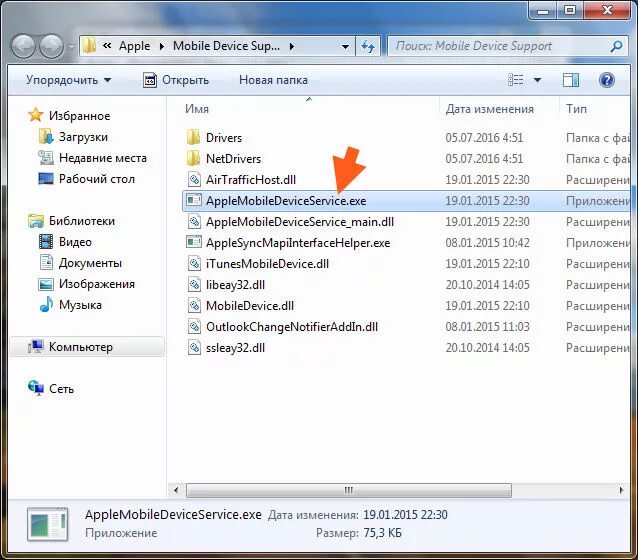This screenshot has height=560, width=638.
Task: Select AppleMobileDeviceService.exe file icon
Action: [x=194, y=200]
